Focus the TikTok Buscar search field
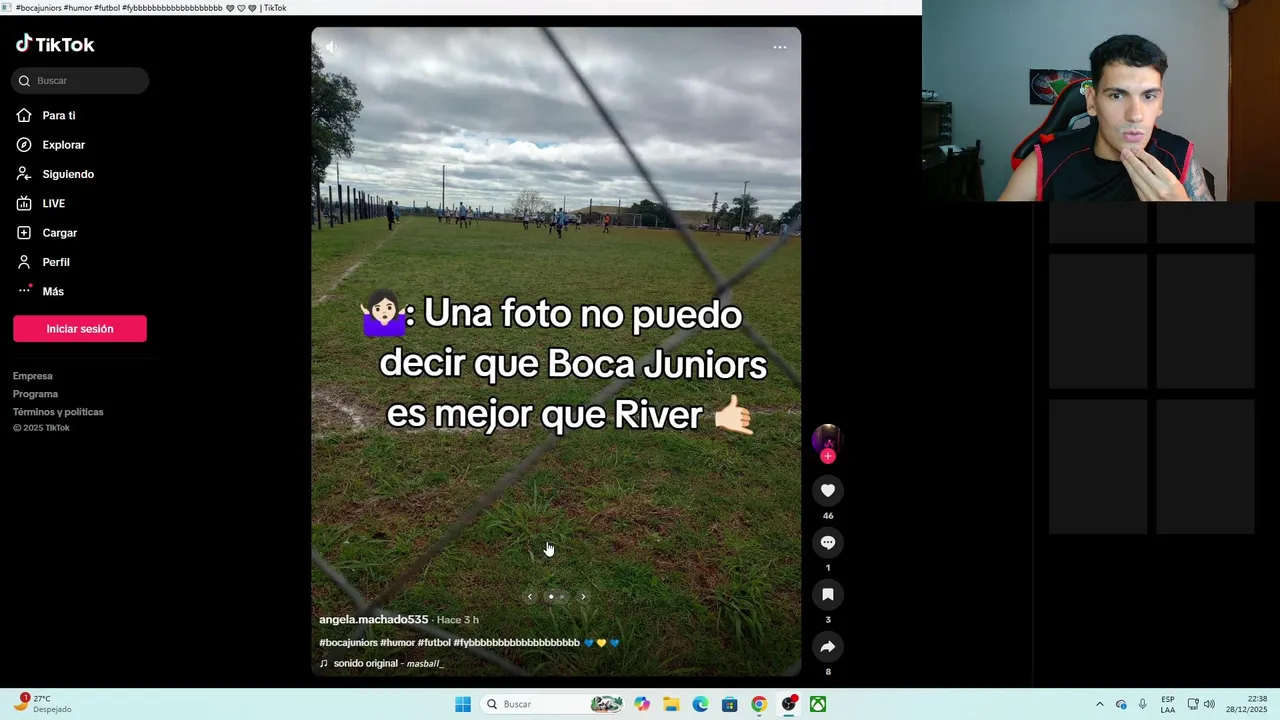1280x720 pixels. (80, 81)
